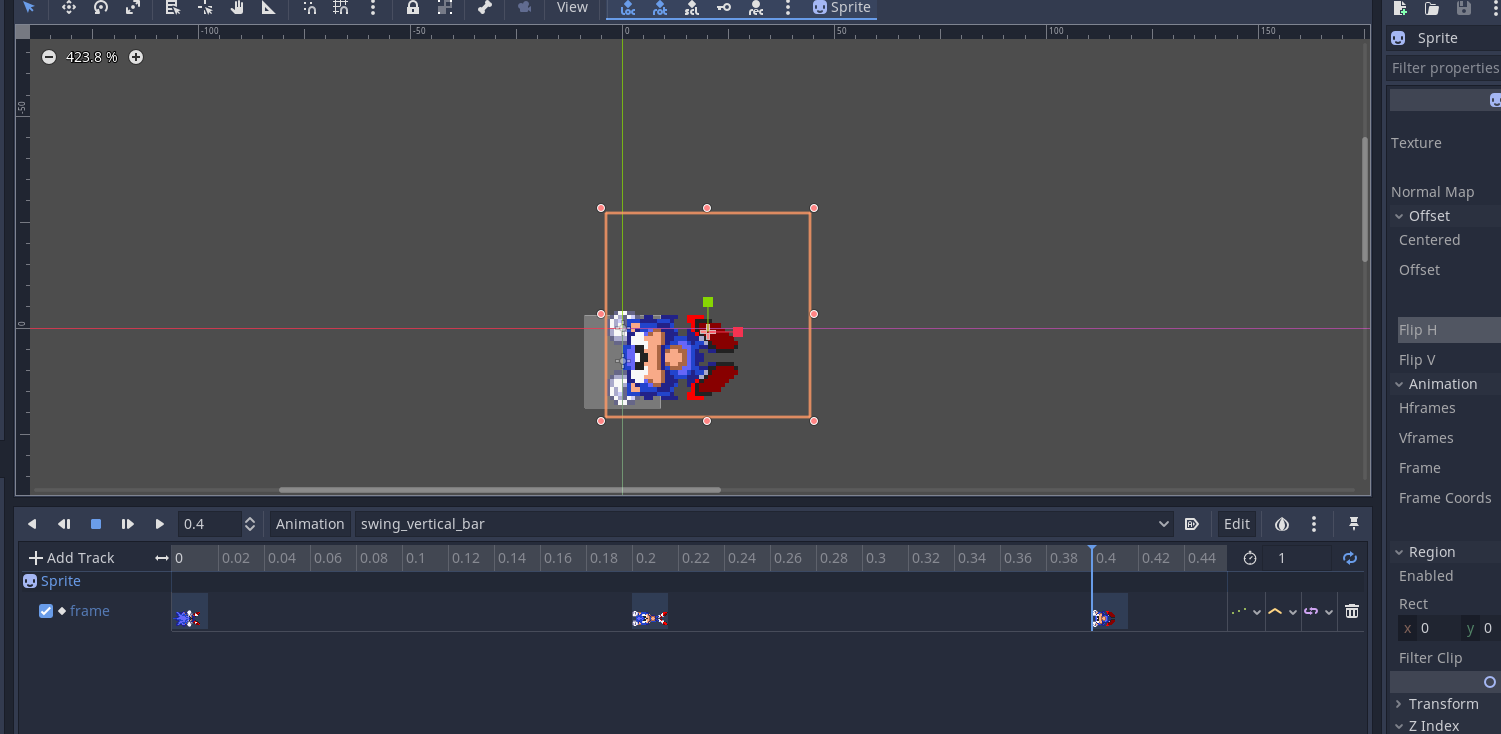
Task: Toggle the lock selected node icon
Action: pos(412,8)
